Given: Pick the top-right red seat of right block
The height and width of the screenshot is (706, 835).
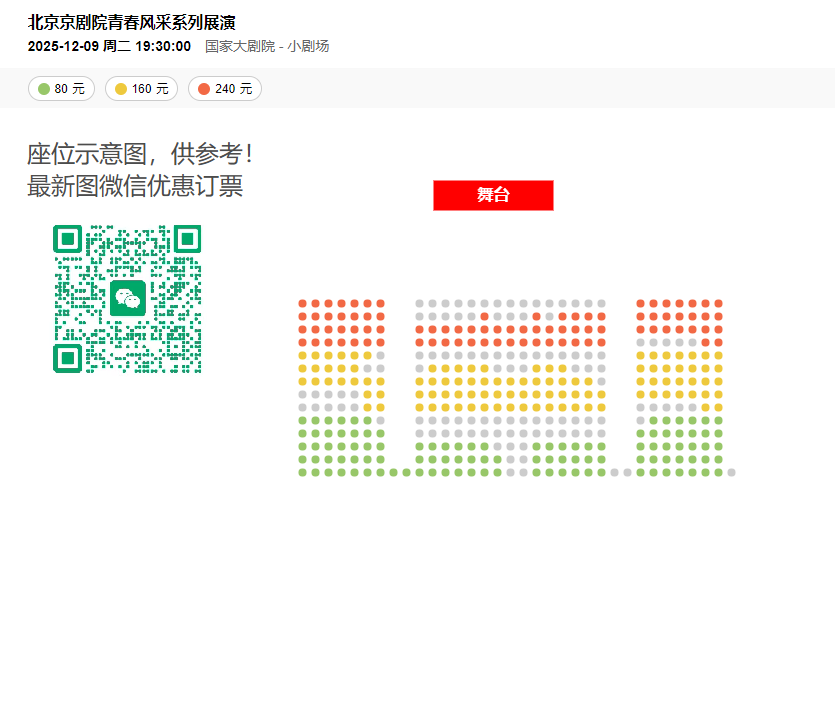Looking at the screenshot, I should click(x=718, y=303).
